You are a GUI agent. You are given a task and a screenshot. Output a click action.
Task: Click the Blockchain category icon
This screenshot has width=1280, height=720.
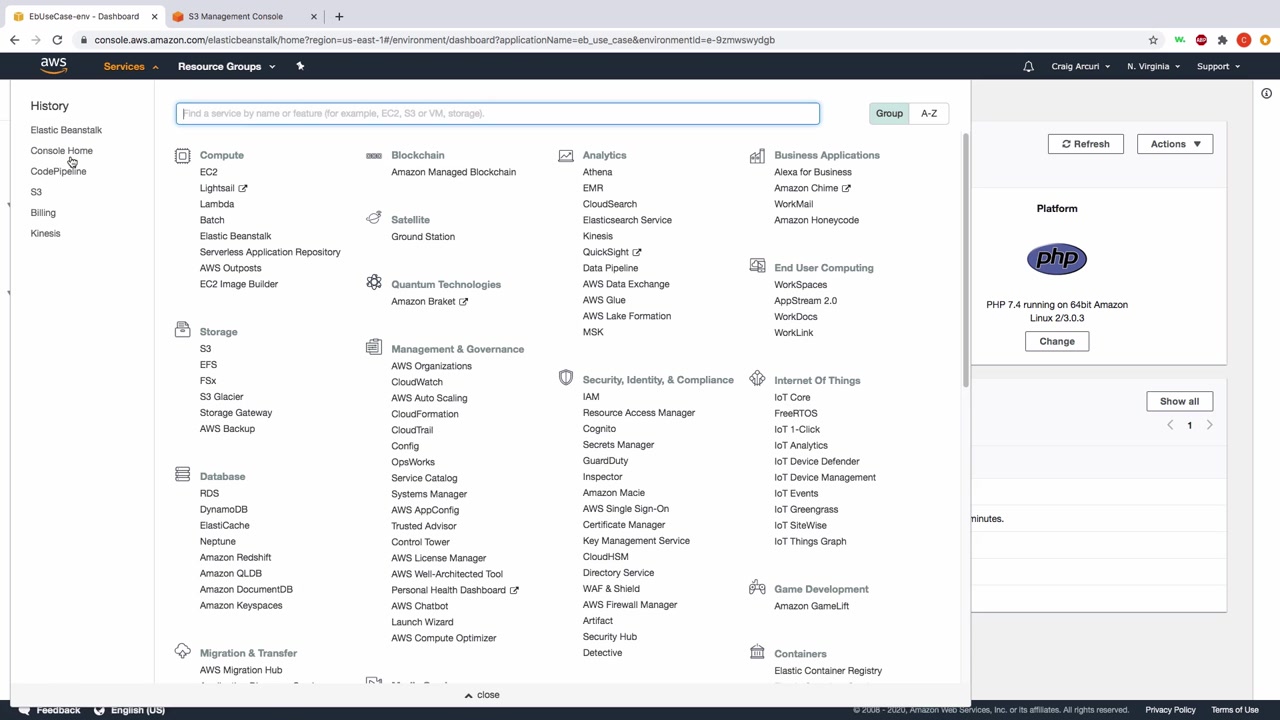tap(374, 155)
